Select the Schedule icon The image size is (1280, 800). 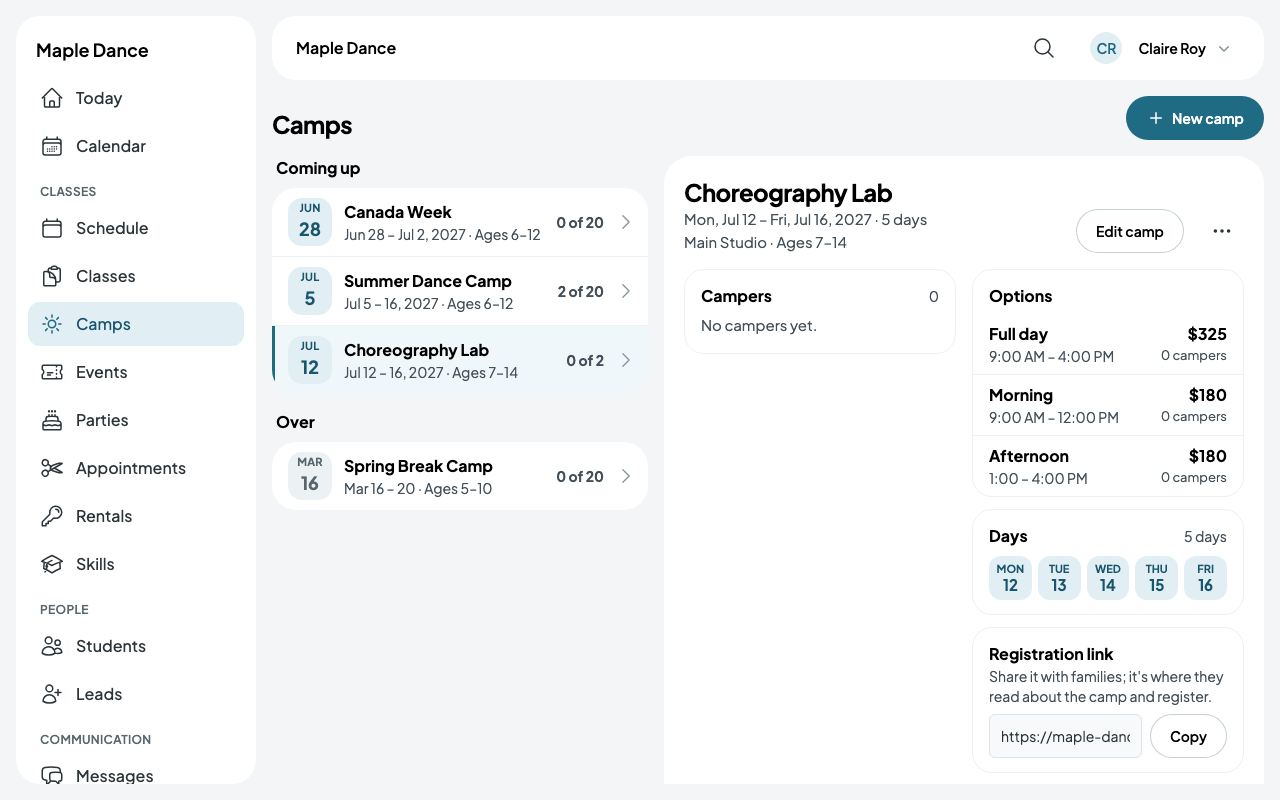click(52, 228)
